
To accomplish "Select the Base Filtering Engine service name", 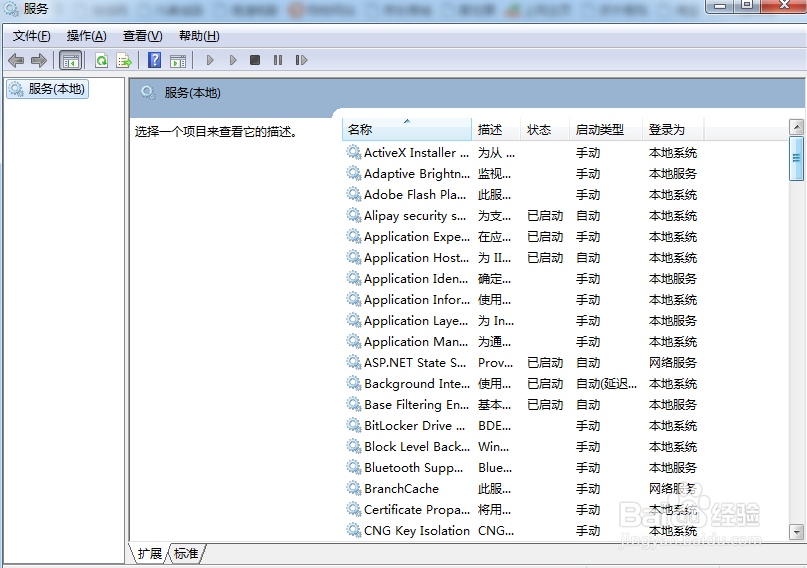I will coord(416,405).
